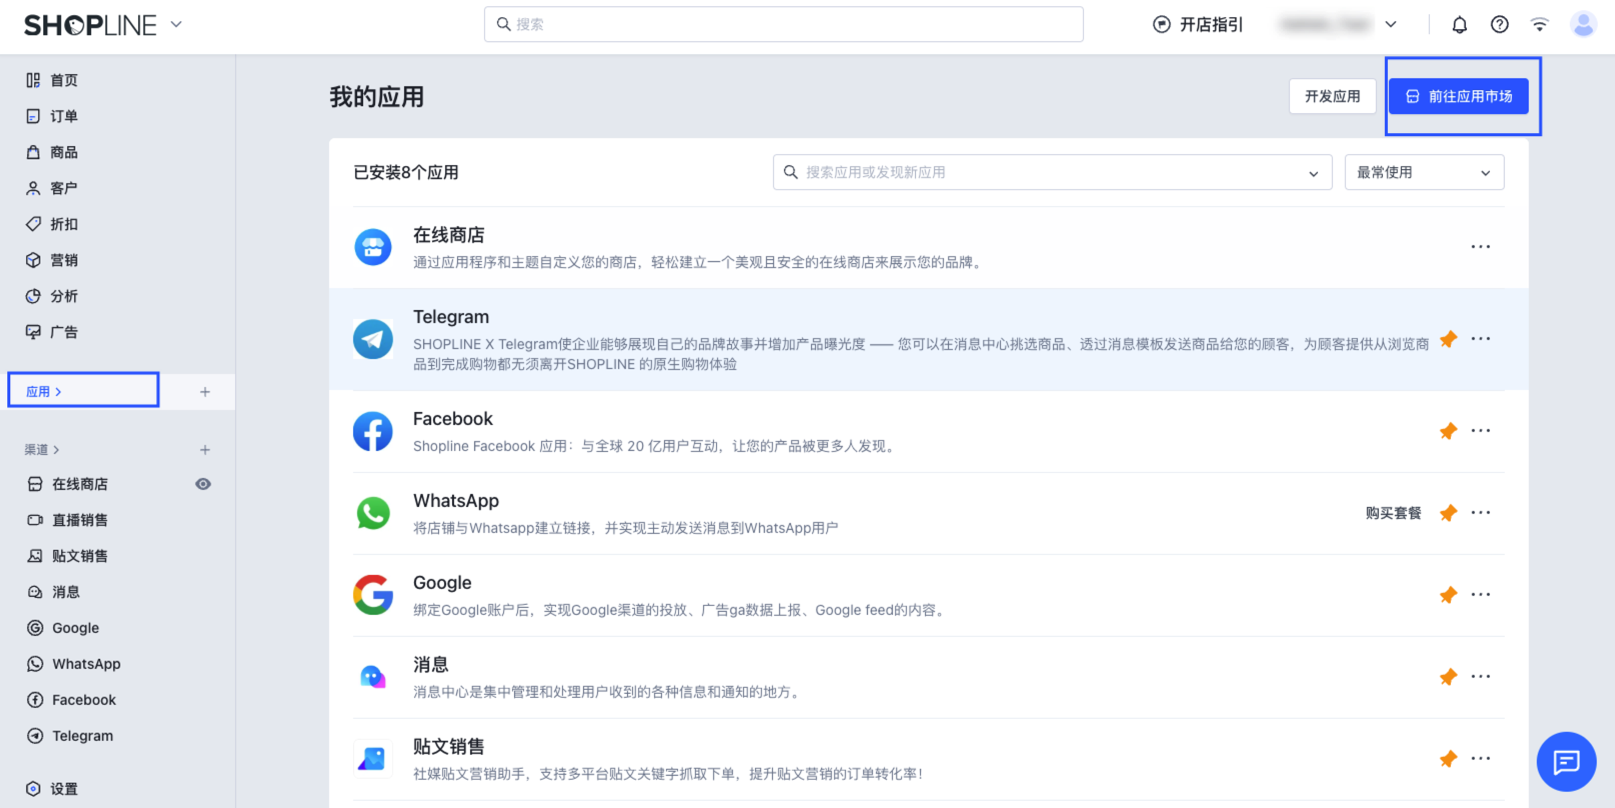
Task: Expand the dropdown beside SHOPLINE logo
Action: (176, 24)
